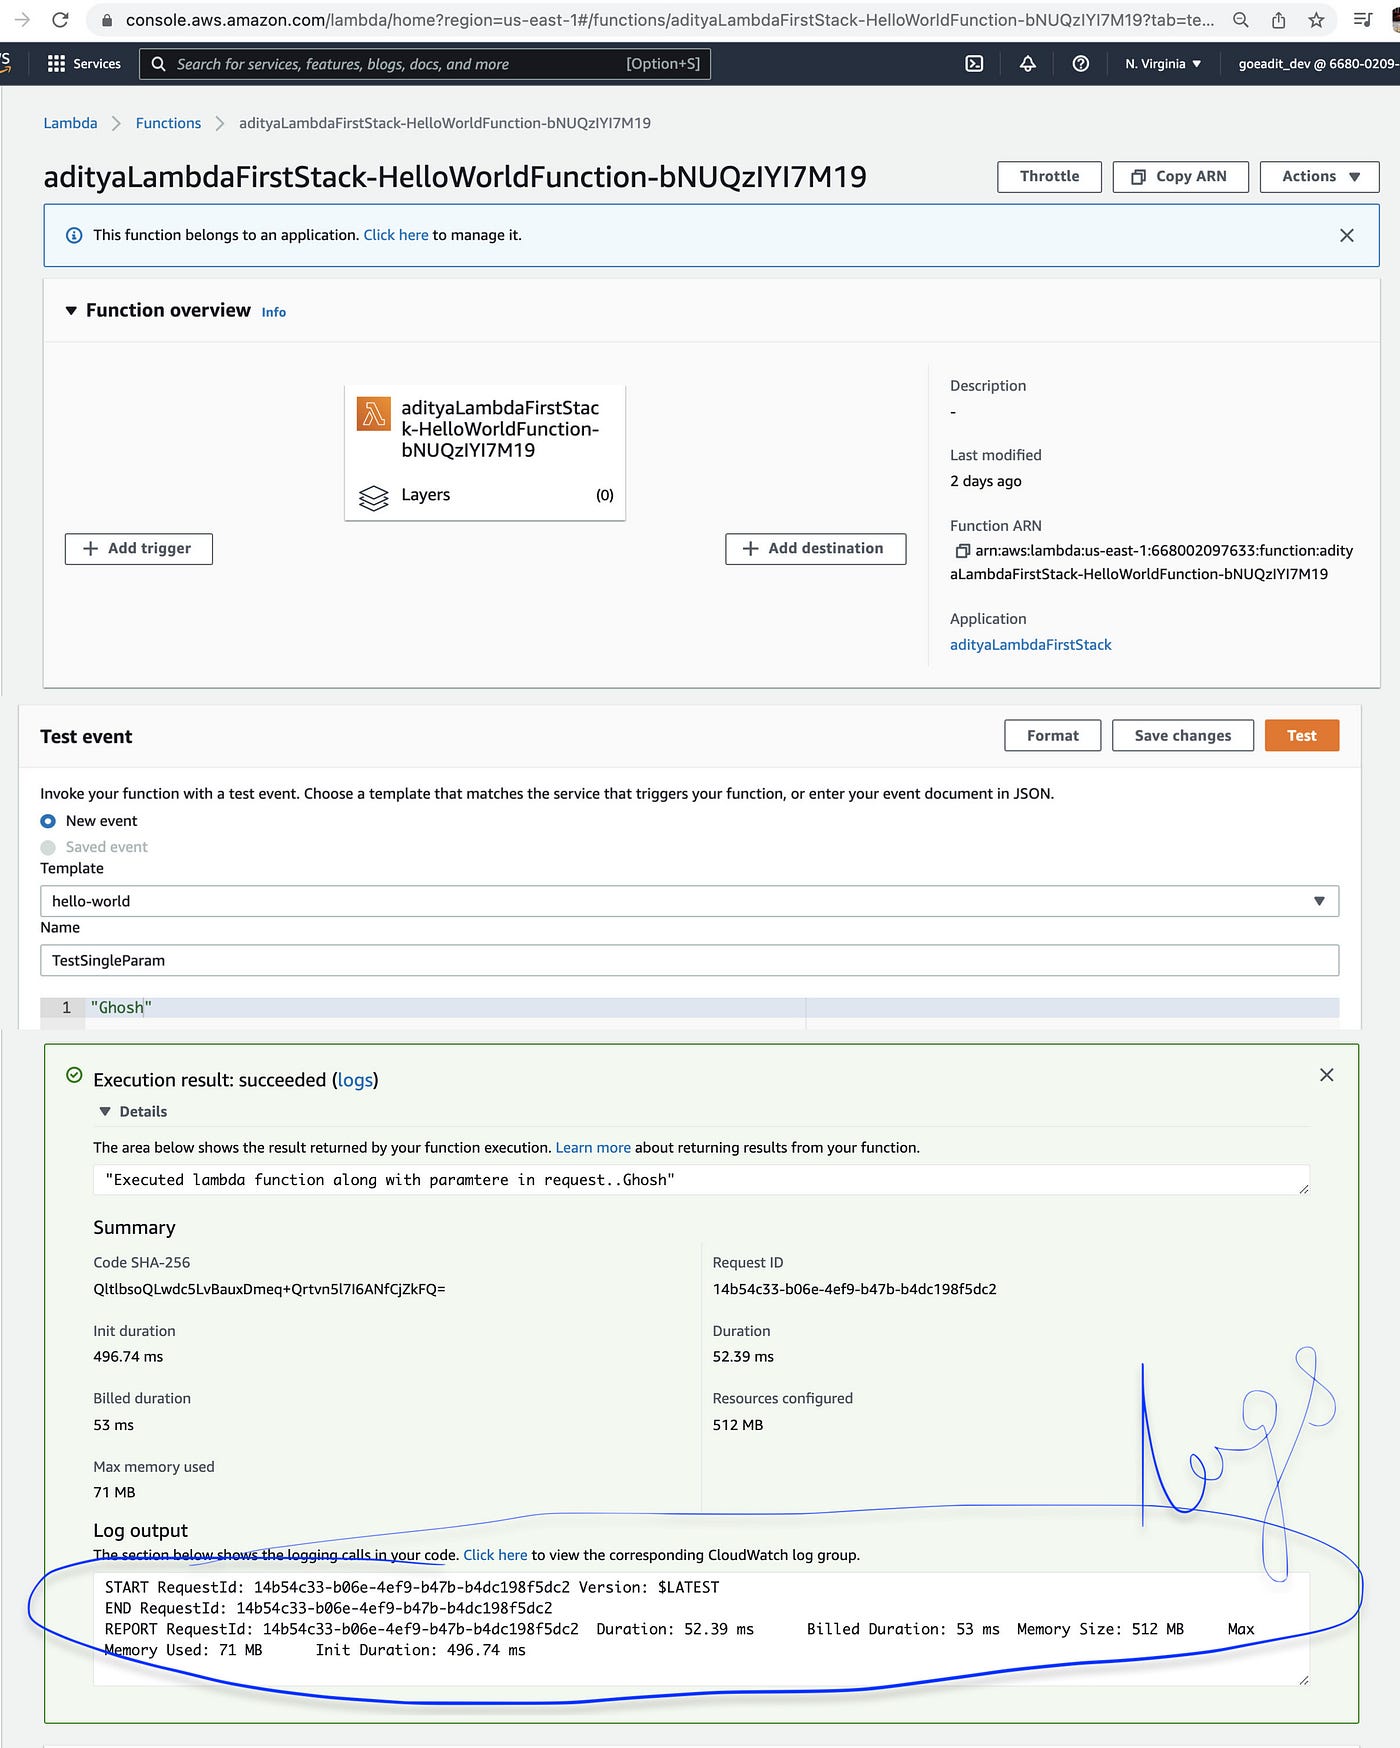Open the notifications bell
Image resolution: width=1400 pixels, height=1748 pixels.
coord(1027,63)
